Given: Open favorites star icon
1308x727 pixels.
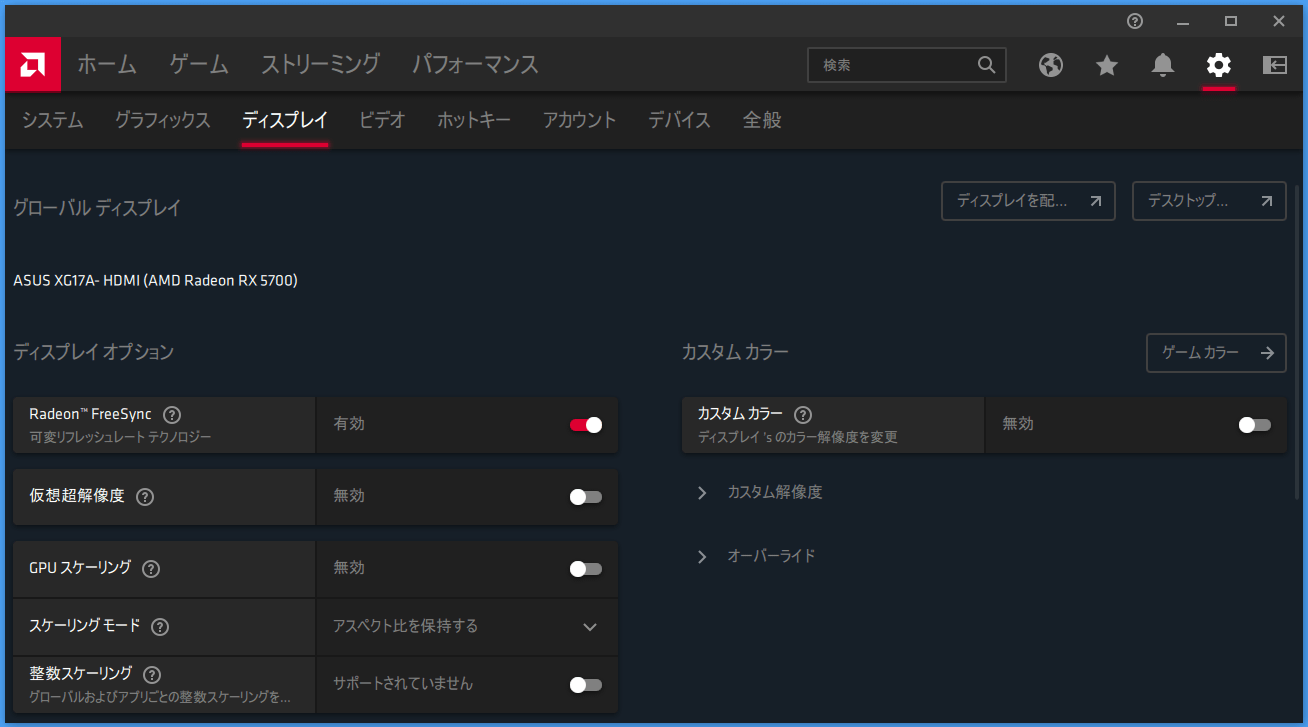Looking at the screenshot, I should (1107, 65).
